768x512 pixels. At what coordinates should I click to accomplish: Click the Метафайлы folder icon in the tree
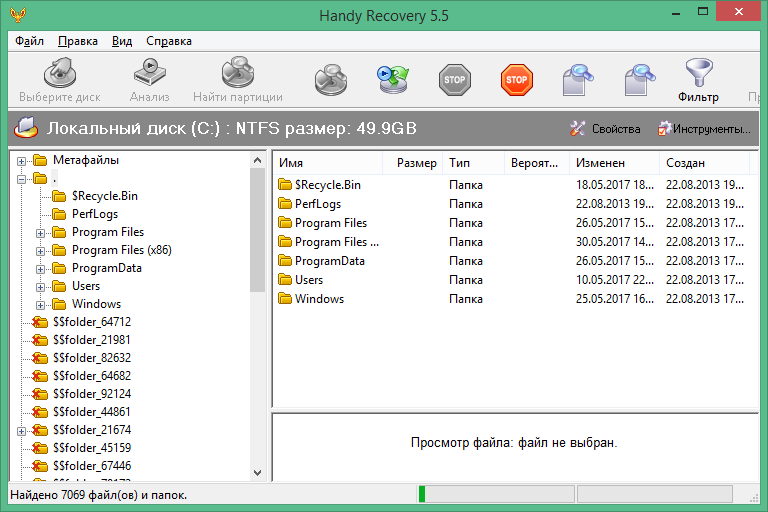click(40, 160)
